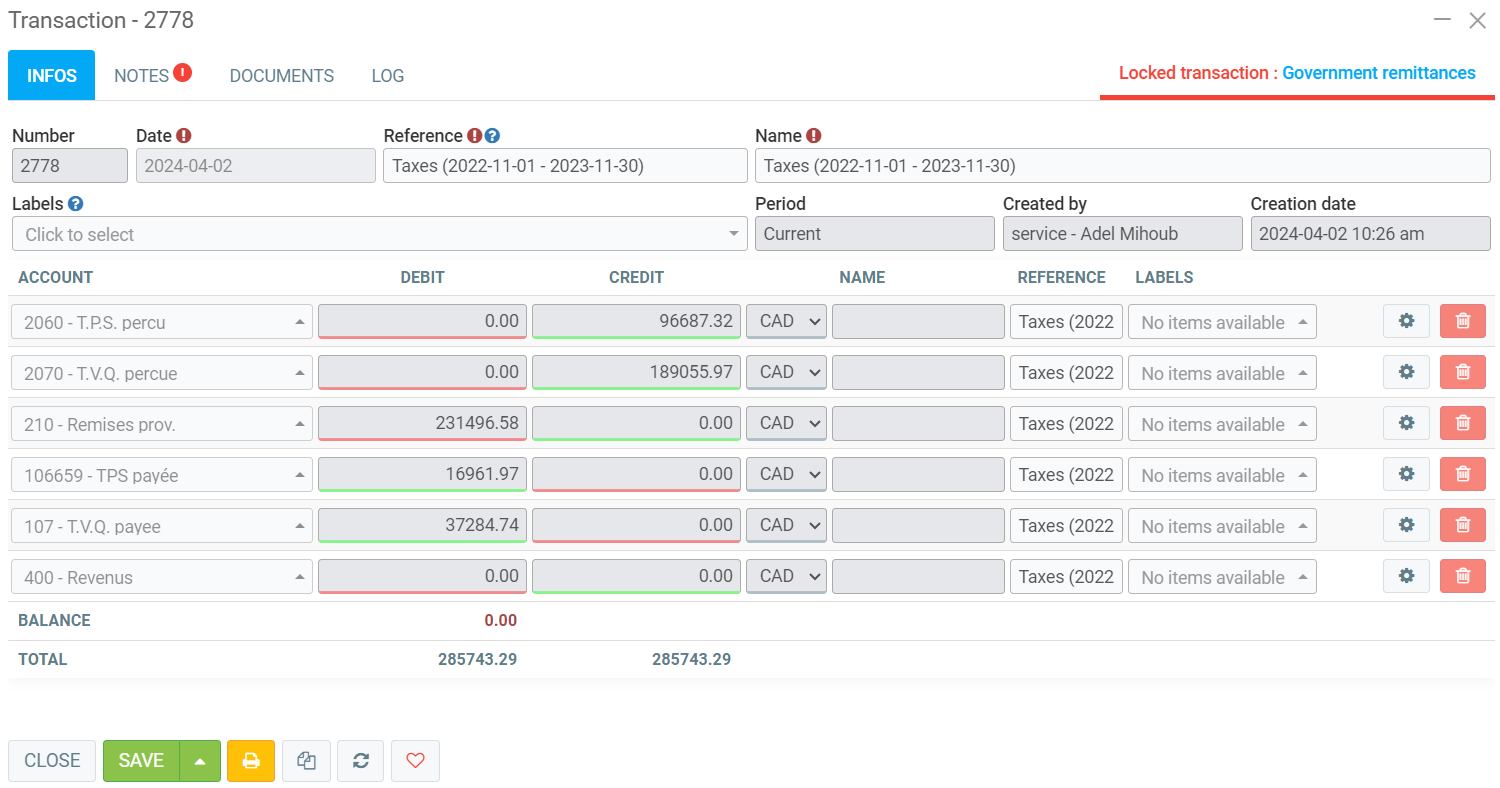Click the duplicate transaction copy icon
Image resolution: width=1500 pixels, height=788 pixels.
tap(307, 761)
